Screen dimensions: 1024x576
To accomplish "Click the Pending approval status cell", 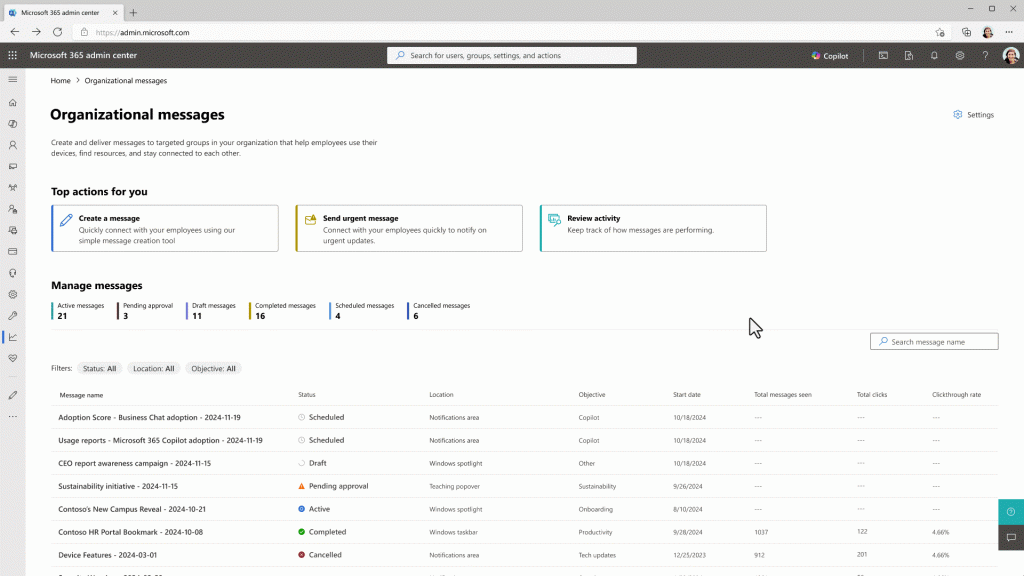I will click(334, 487).
